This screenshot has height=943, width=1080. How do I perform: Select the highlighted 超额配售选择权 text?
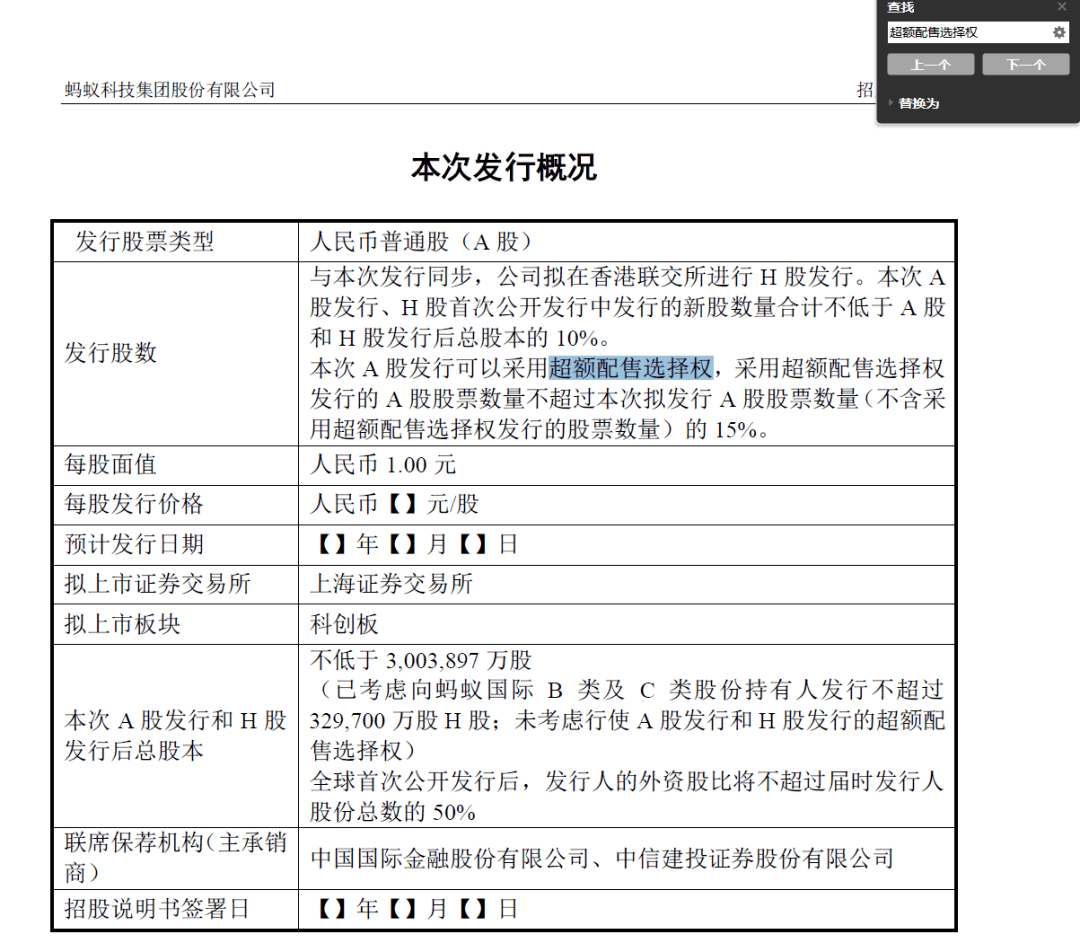tap(632, 367)
